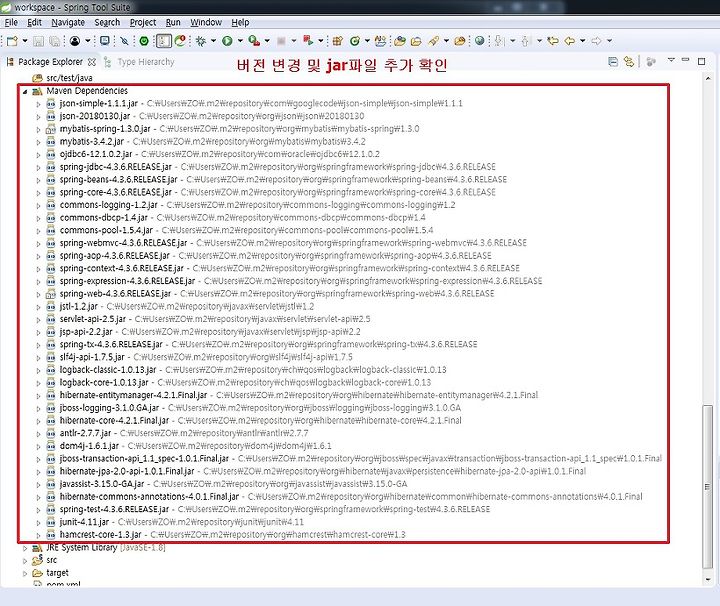720x606 pixels.
Task: Expand the target folder node
Action: [x=25, y=573]
